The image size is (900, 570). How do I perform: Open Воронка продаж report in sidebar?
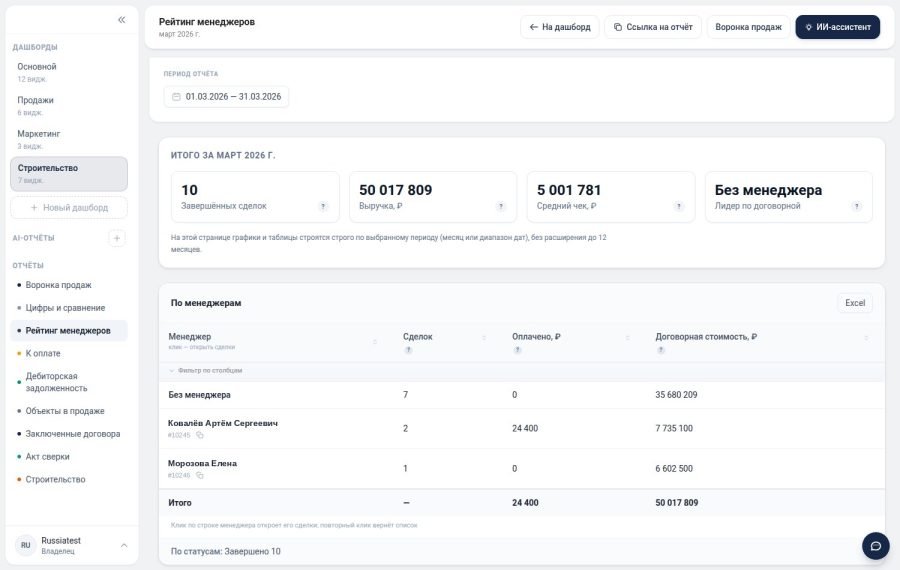69,285
